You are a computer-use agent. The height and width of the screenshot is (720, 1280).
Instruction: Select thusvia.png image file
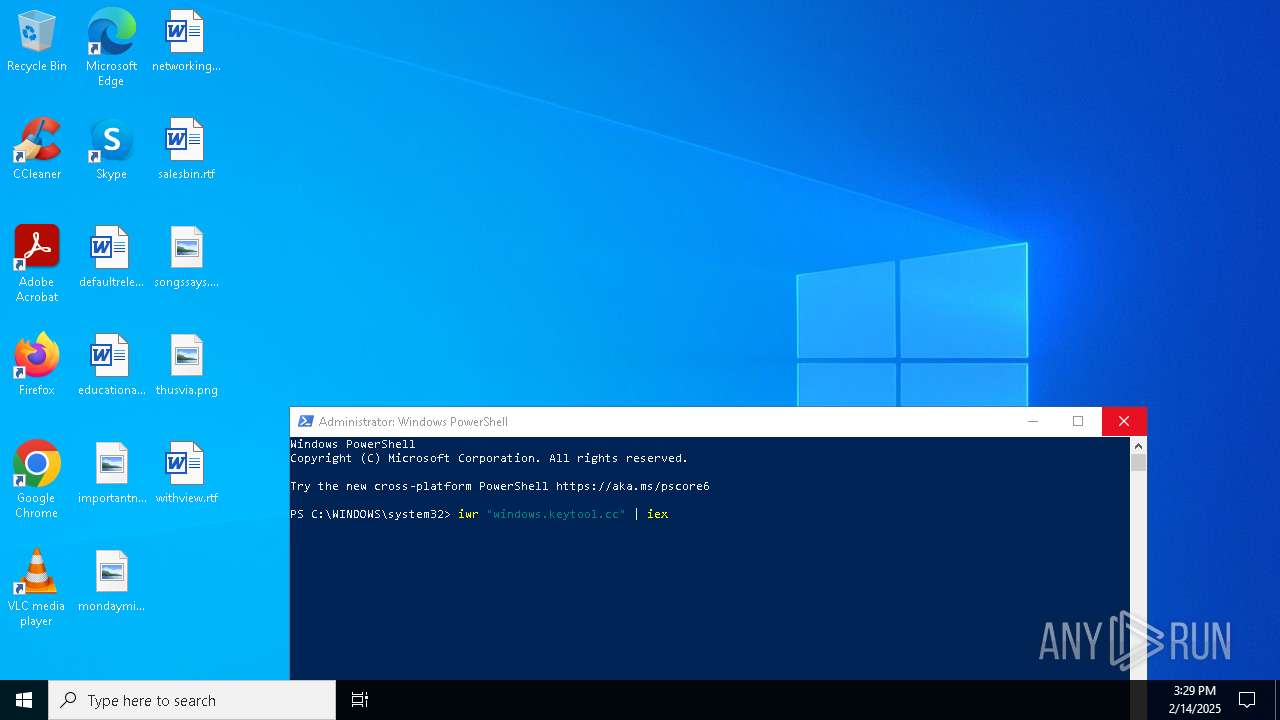(186, 366)
